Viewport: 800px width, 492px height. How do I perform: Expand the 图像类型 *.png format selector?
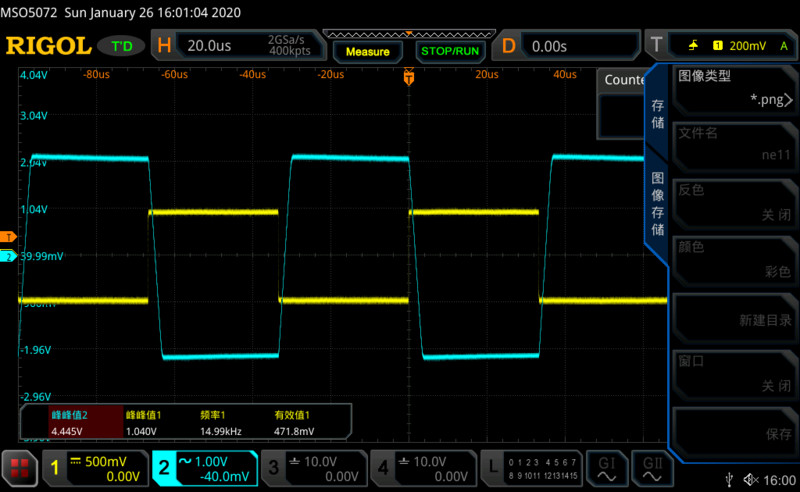[x=734, y=88]
